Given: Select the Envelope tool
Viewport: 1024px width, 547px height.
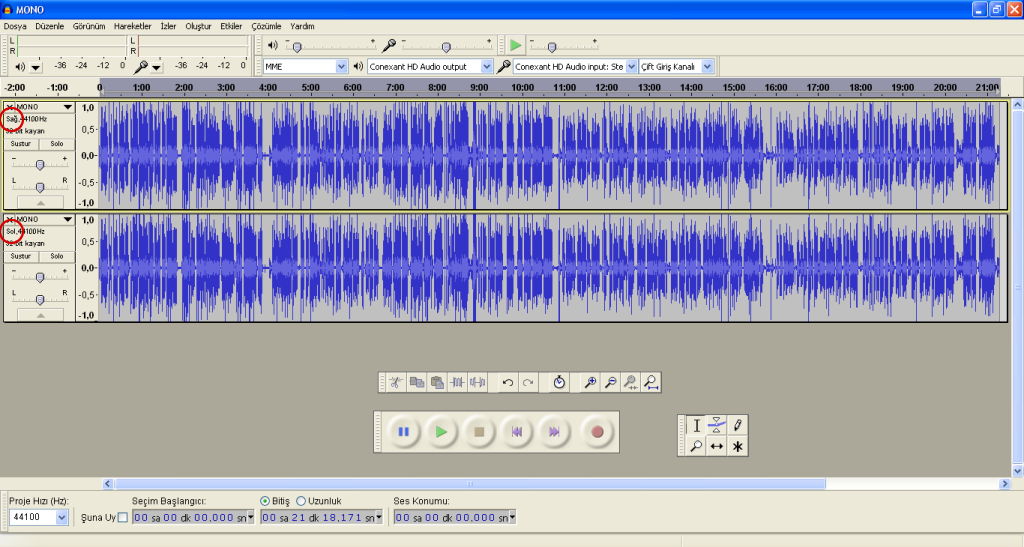Looking at the screenshot, I should [716, 426].
